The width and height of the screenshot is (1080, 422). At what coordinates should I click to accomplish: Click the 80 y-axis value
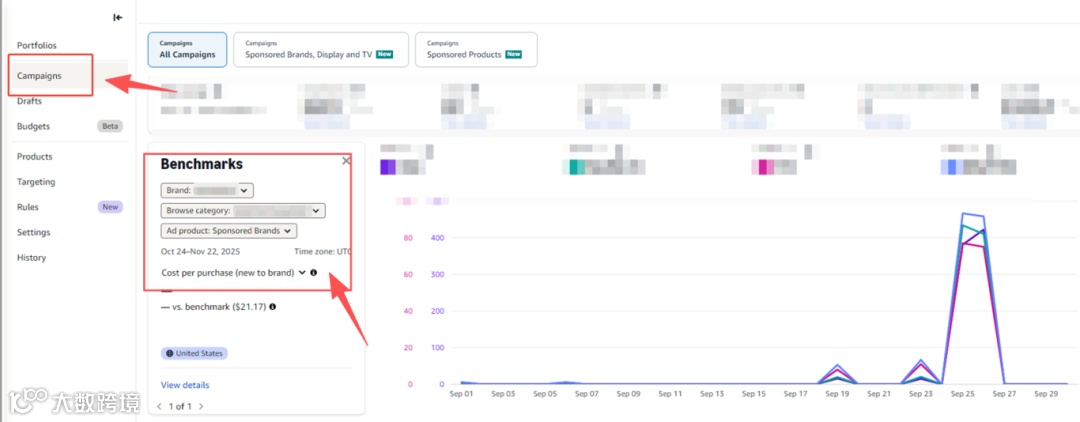(408, 238)
